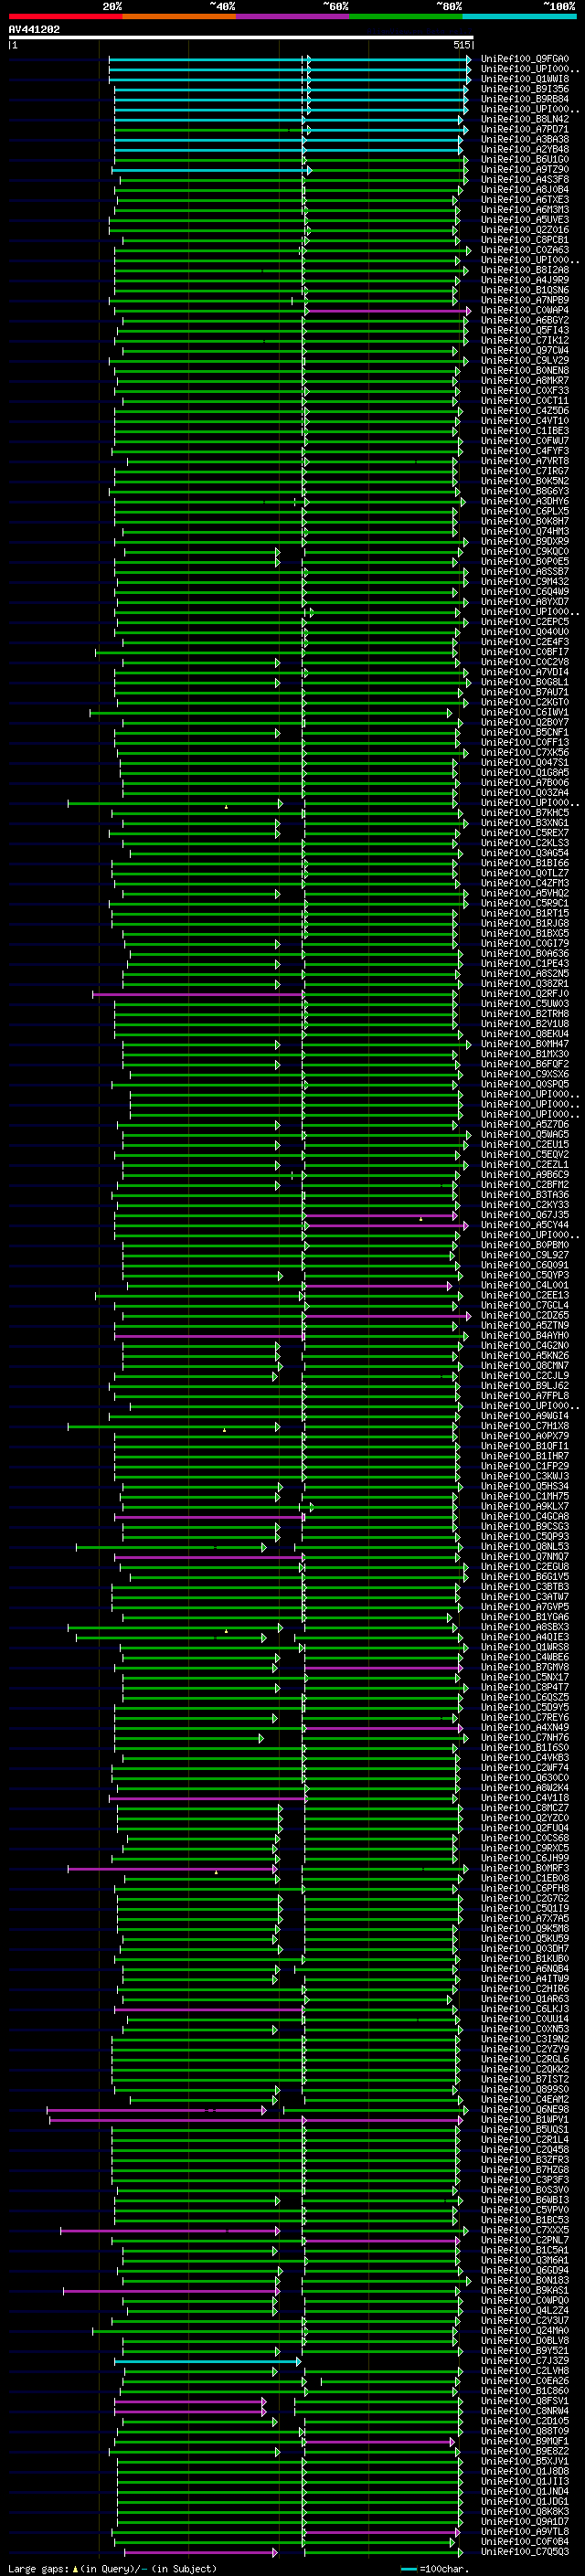Select hit label UniRef100_Q03ZA4
The image size is (585, 2576).
pos(525,793)
